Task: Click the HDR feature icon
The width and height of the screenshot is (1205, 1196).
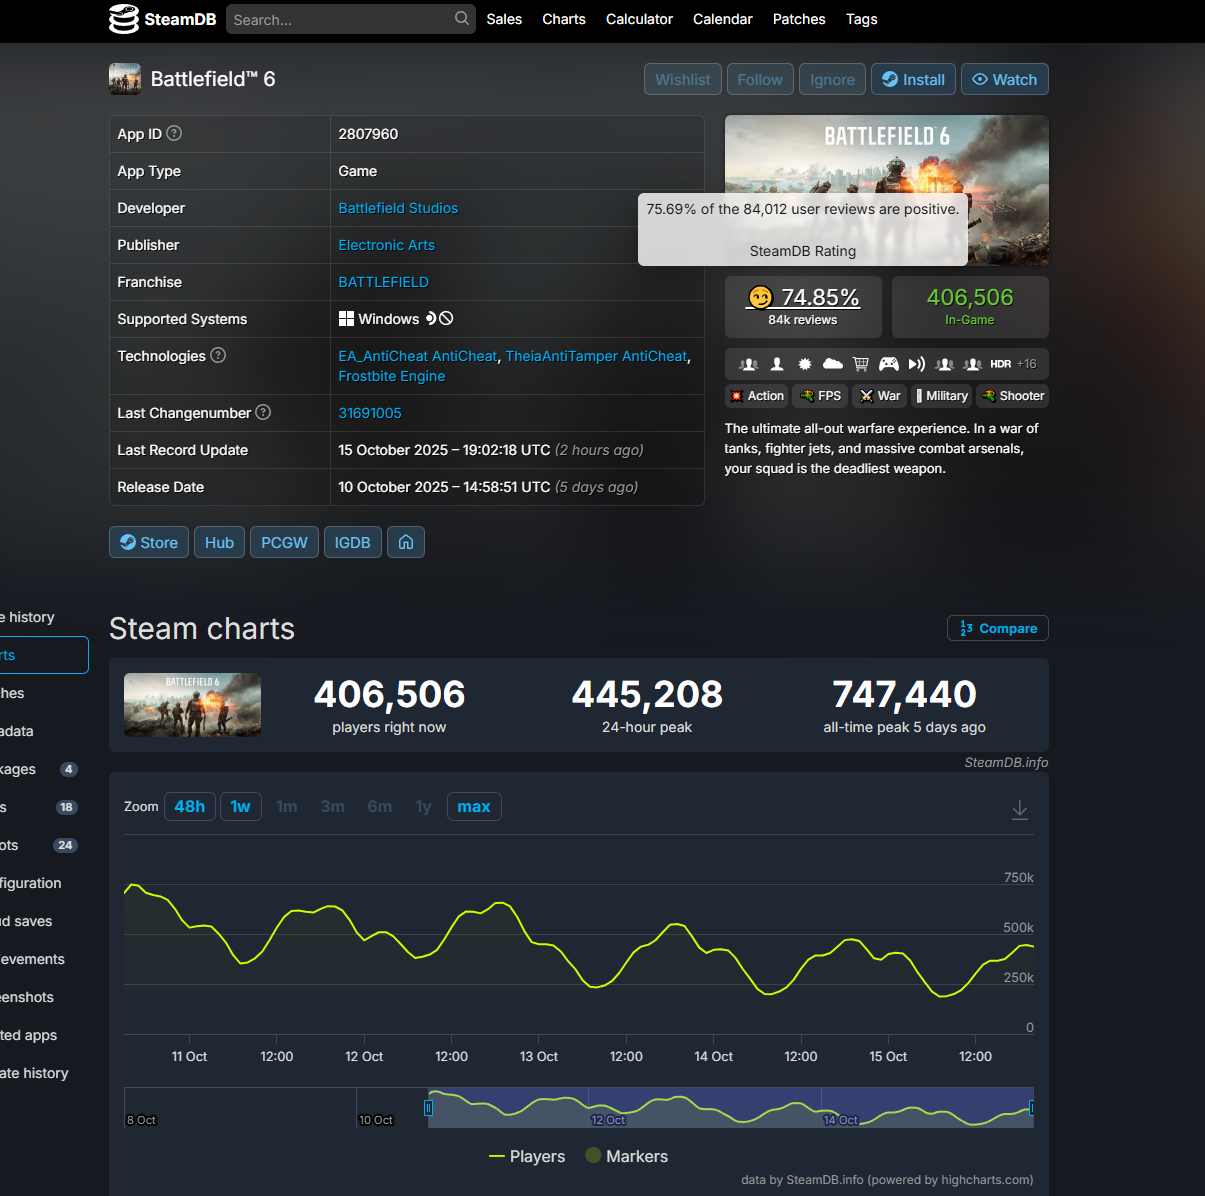Action: point(1000,364)
